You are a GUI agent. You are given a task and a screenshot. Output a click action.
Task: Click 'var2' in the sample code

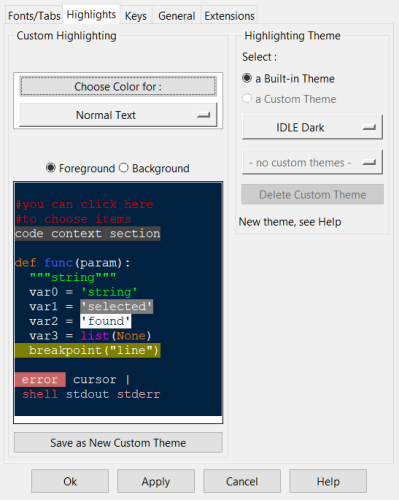[44, 321]
